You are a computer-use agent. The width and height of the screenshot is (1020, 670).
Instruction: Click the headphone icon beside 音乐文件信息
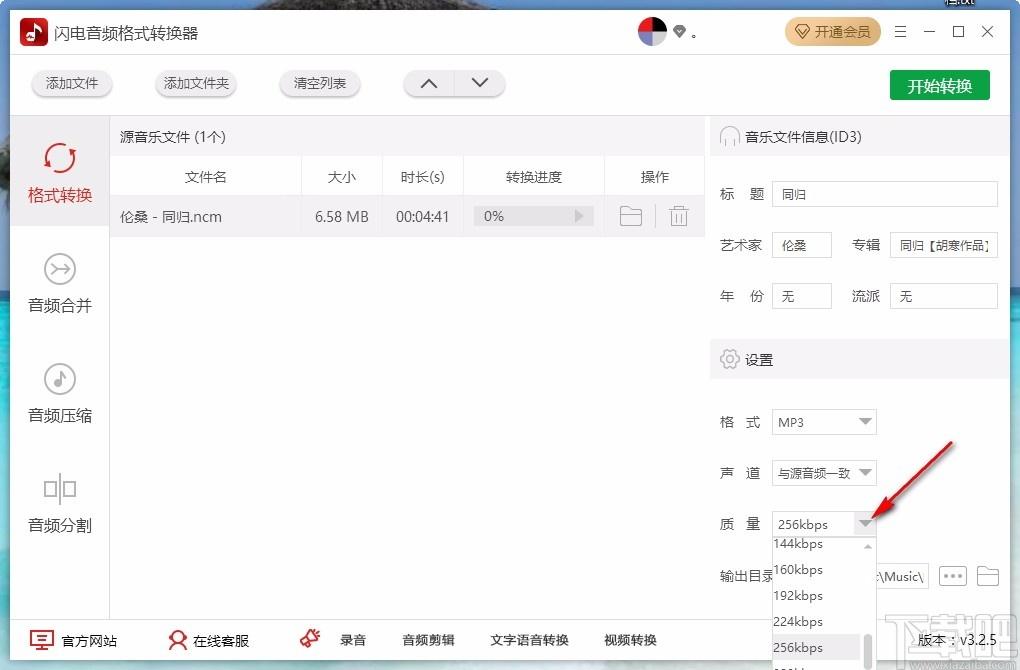[729, 137]
